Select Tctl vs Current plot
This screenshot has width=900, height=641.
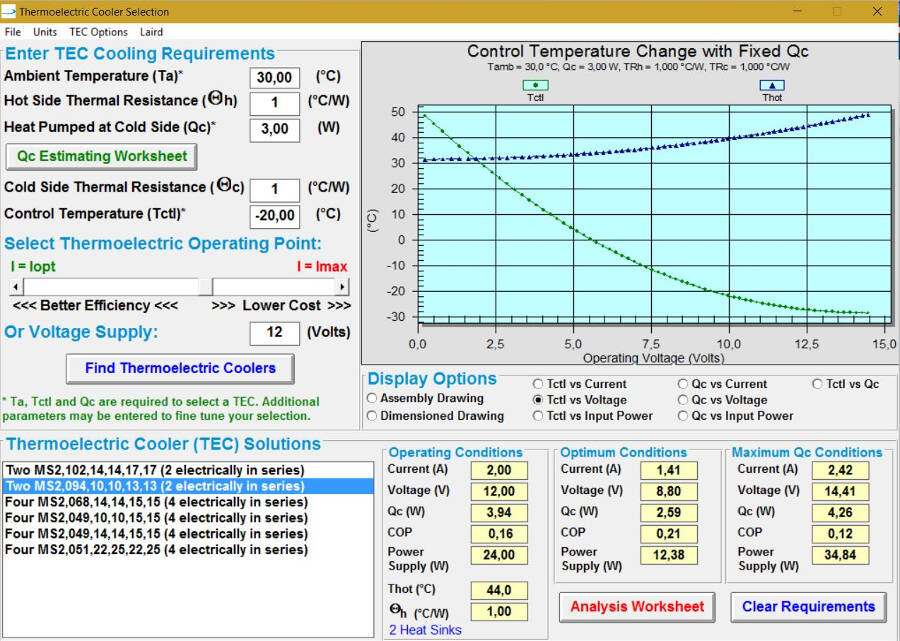tap(538, 384)
